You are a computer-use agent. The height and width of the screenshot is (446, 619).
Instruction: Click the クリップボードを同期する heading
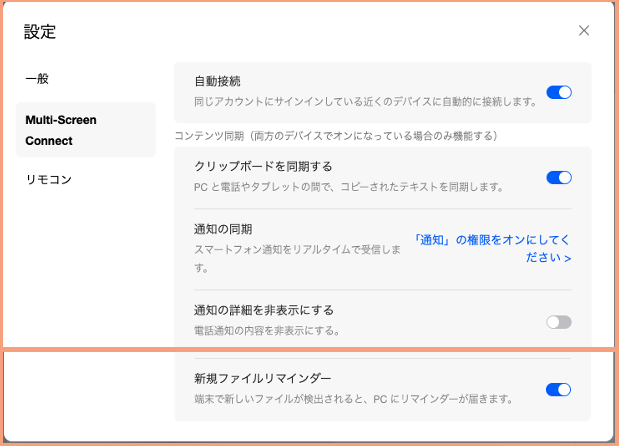[263, 166]
